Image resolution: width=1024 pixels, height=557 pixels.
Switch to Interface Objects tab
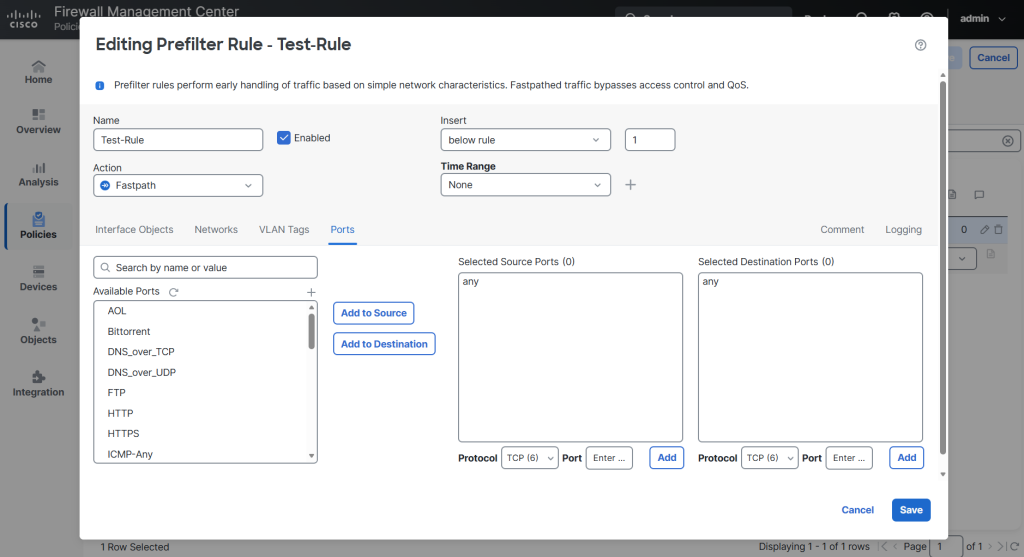[x=134, y=229]
